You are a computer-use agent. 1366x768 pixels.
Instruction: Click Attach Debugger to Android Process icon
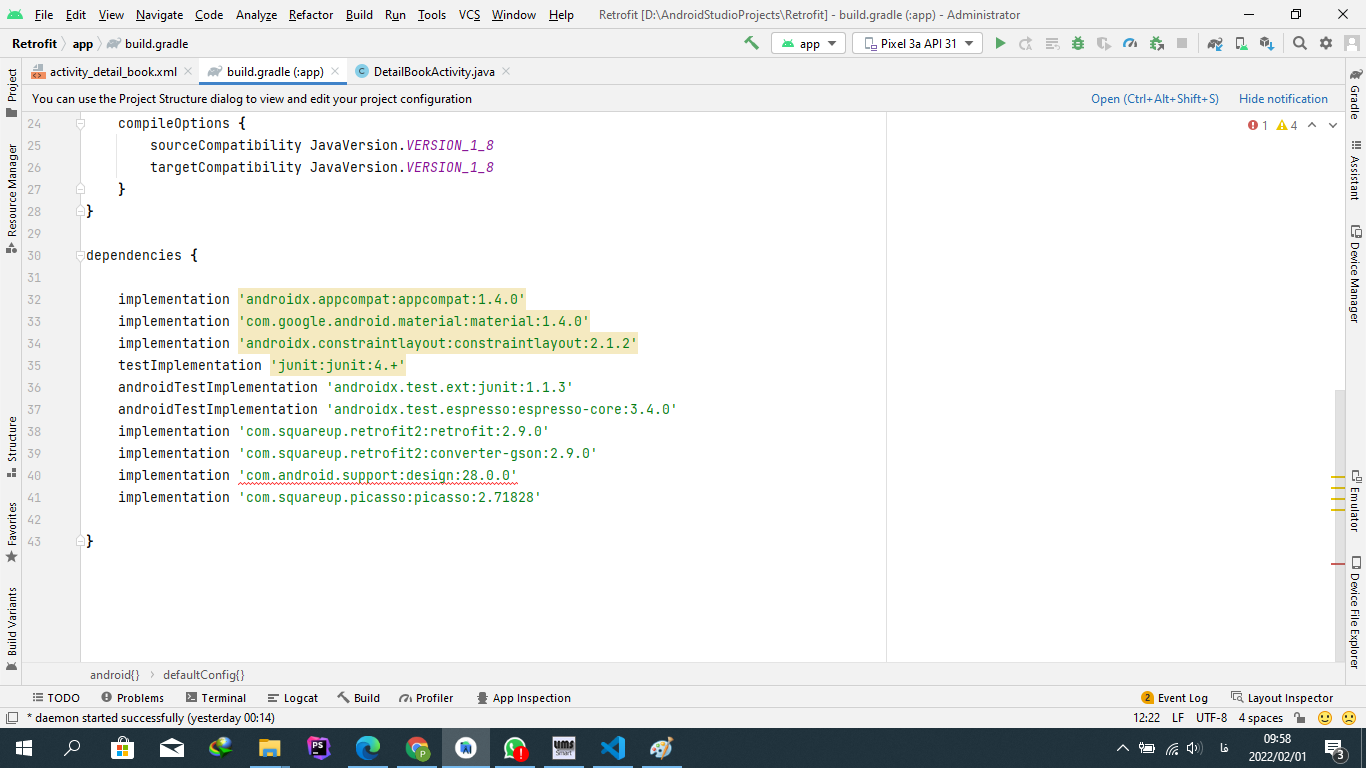coord(1156,43)
